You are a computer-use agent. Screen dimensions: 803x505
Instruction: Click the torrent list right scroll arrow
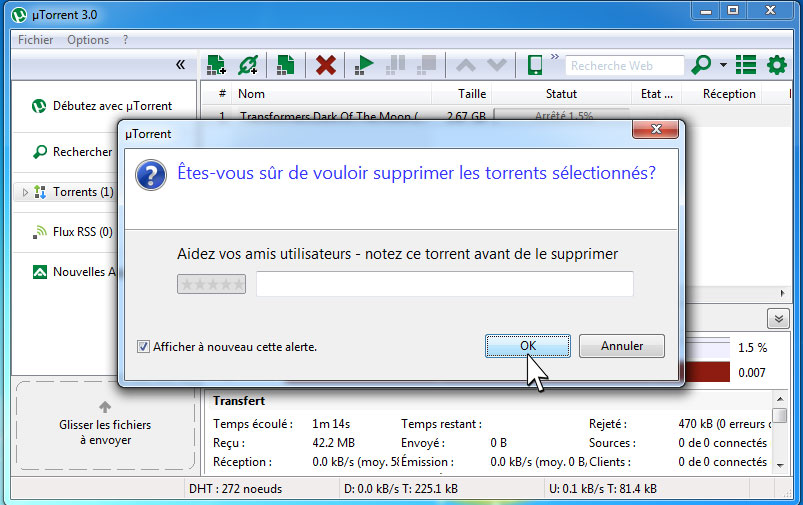pos(782,293)
